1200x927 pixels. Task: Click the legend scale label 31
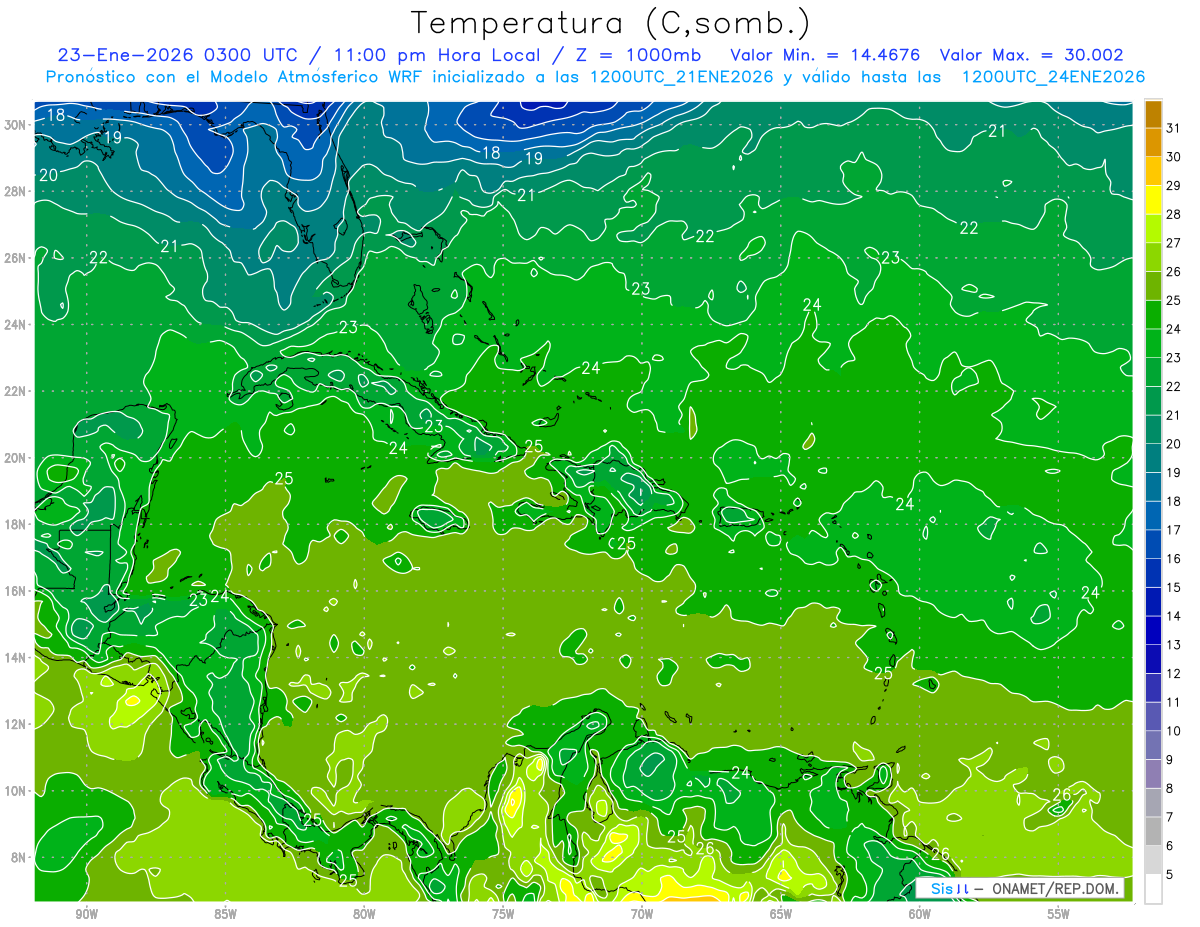[1174, 127]
